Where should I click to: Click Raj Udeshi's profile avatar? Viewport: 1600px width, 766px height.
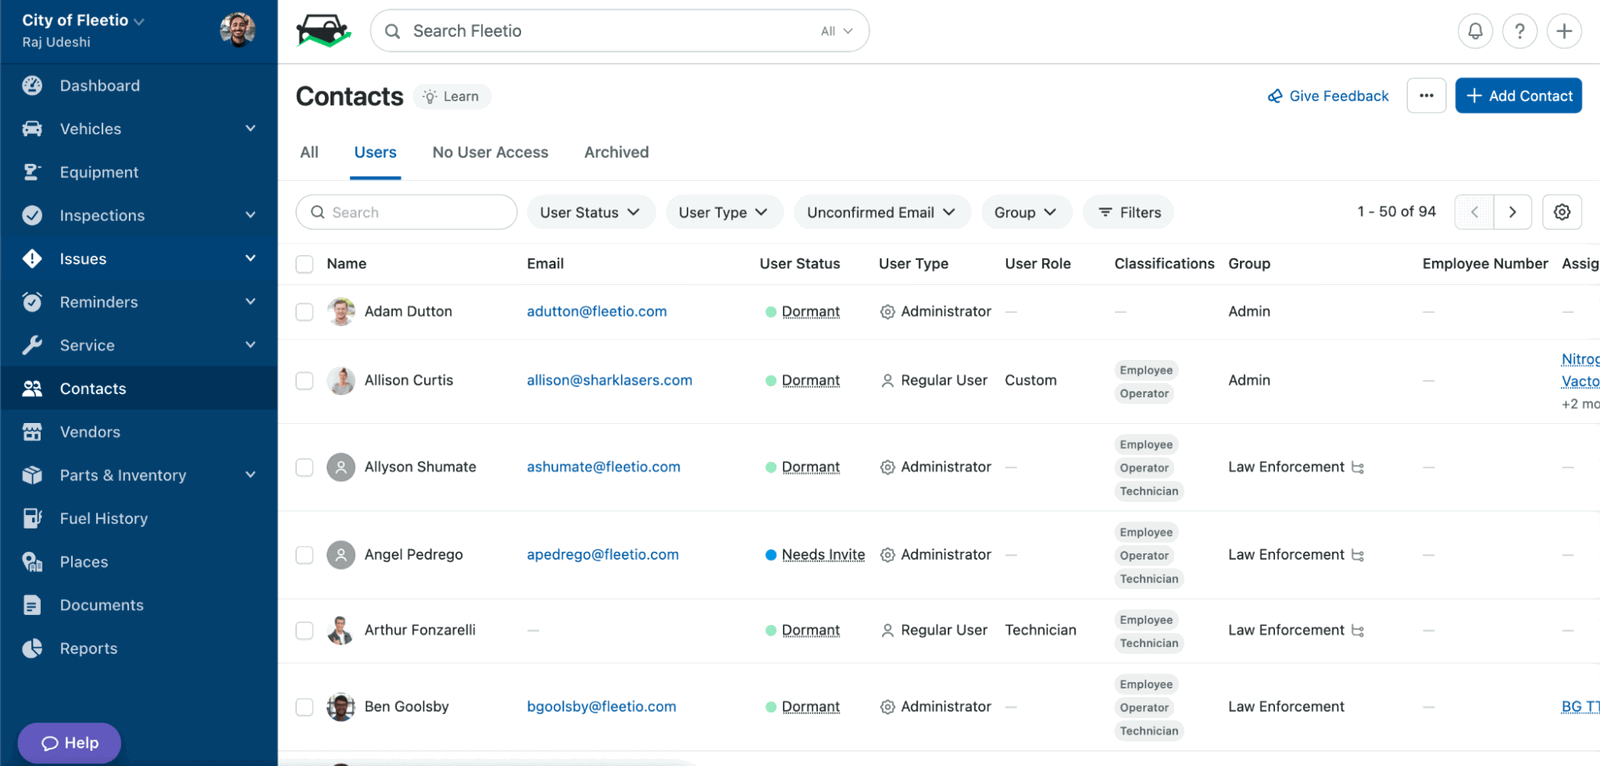[x=237, y=30]
